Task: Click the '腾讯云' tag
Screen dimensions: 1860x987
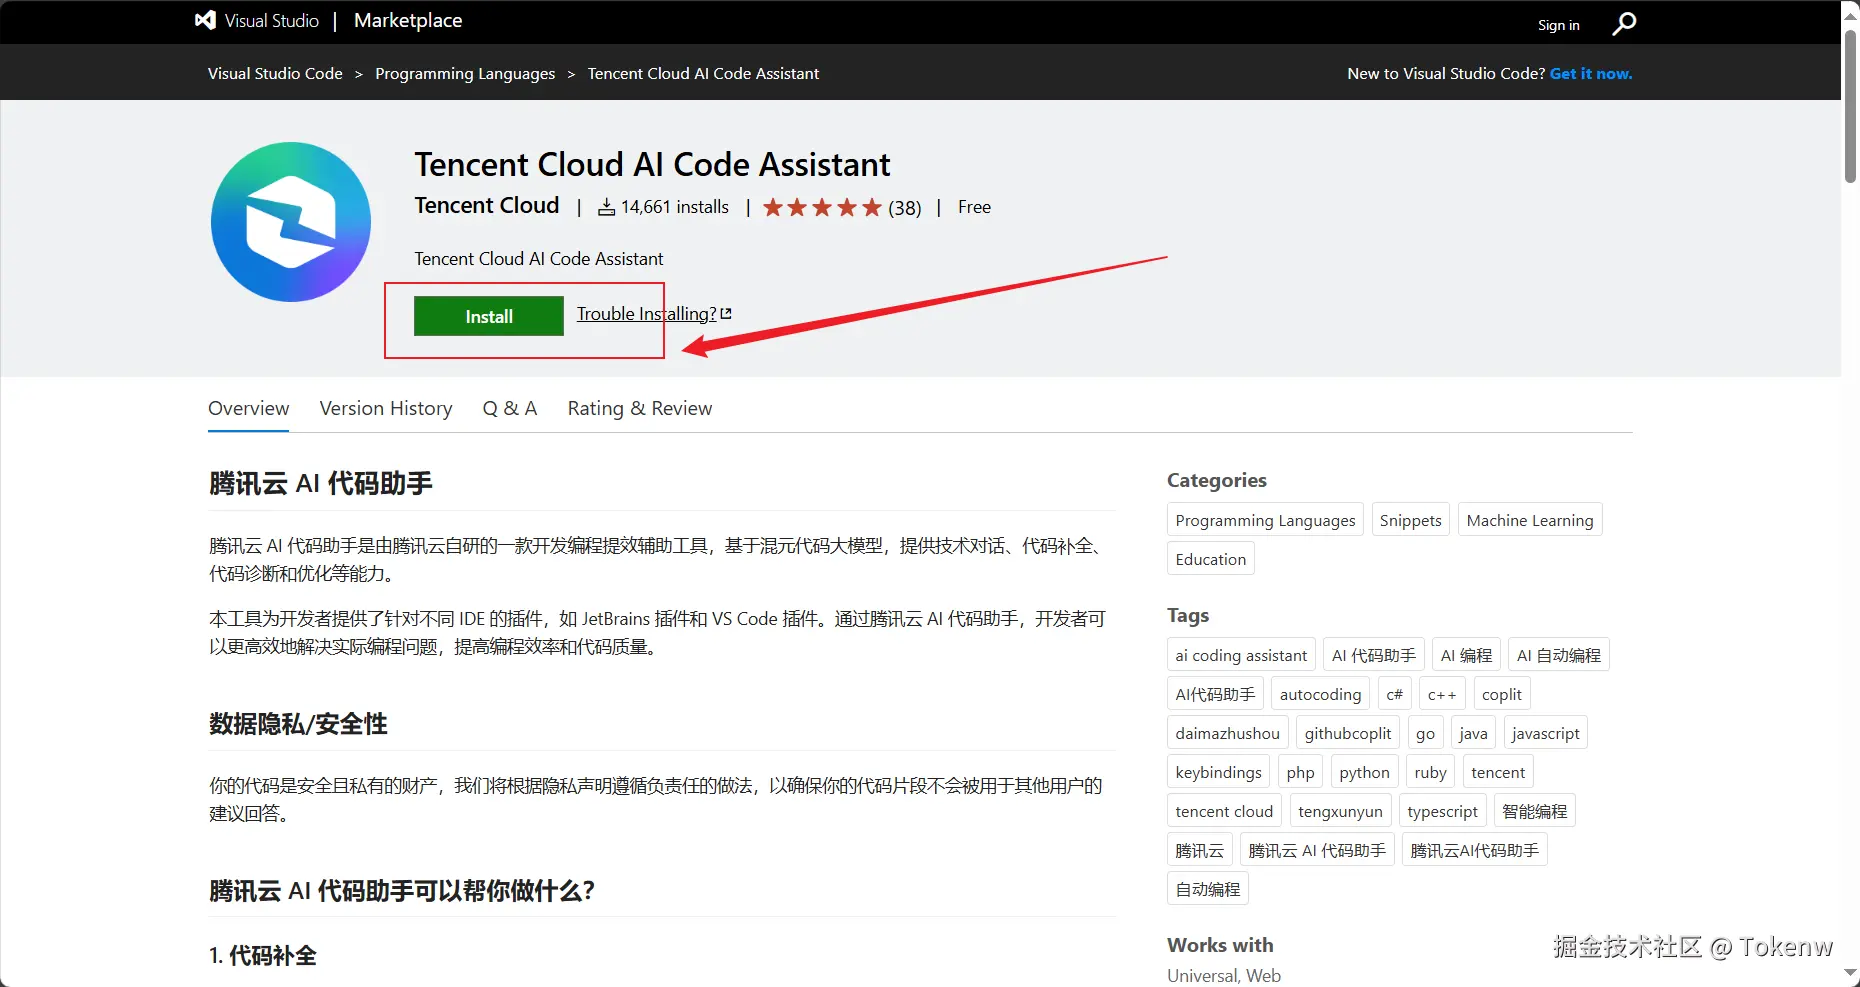Action: pos(1200,850)
